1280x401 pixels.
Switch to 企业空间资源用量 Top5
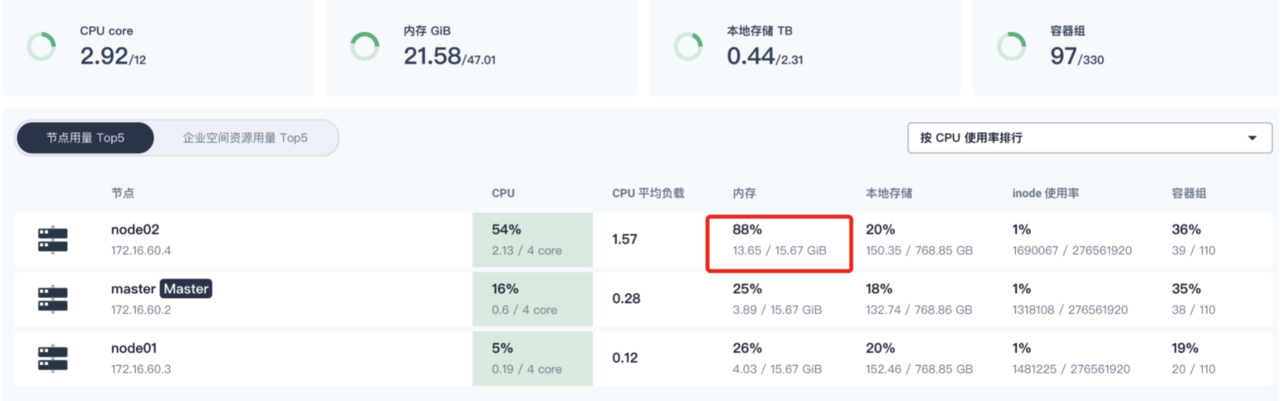[x=245, y=138]
